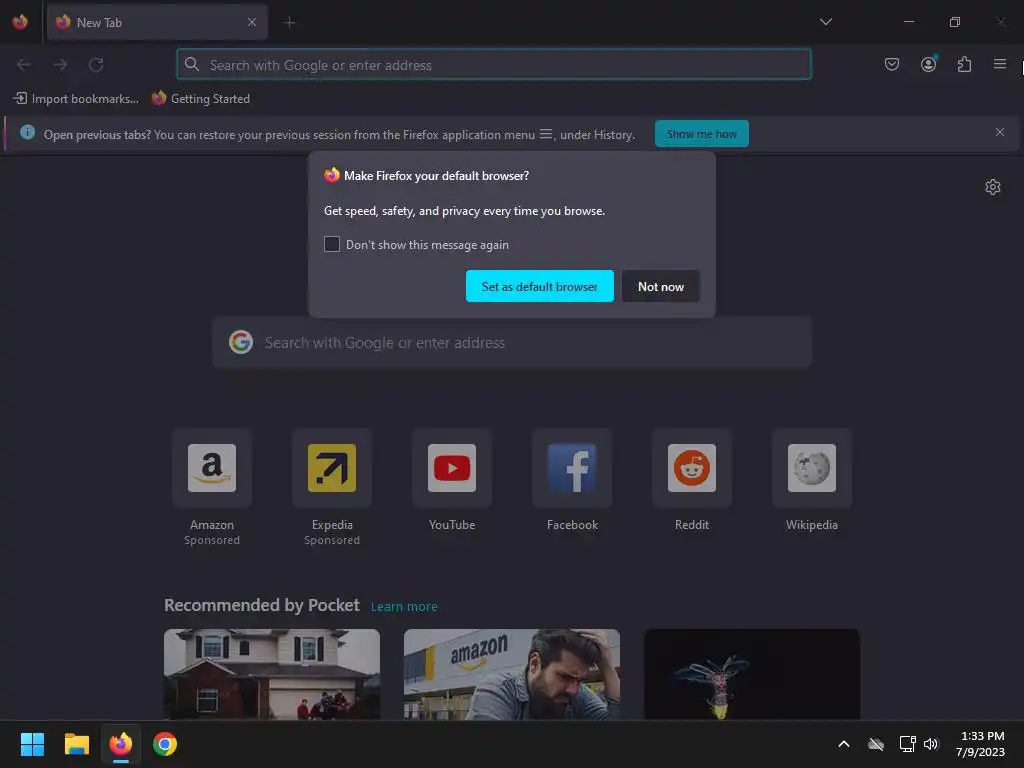Open the Firefox application hamburger menu
Image resolution: width=1024 pixels, height=768 pixels.
coord(999,64)
